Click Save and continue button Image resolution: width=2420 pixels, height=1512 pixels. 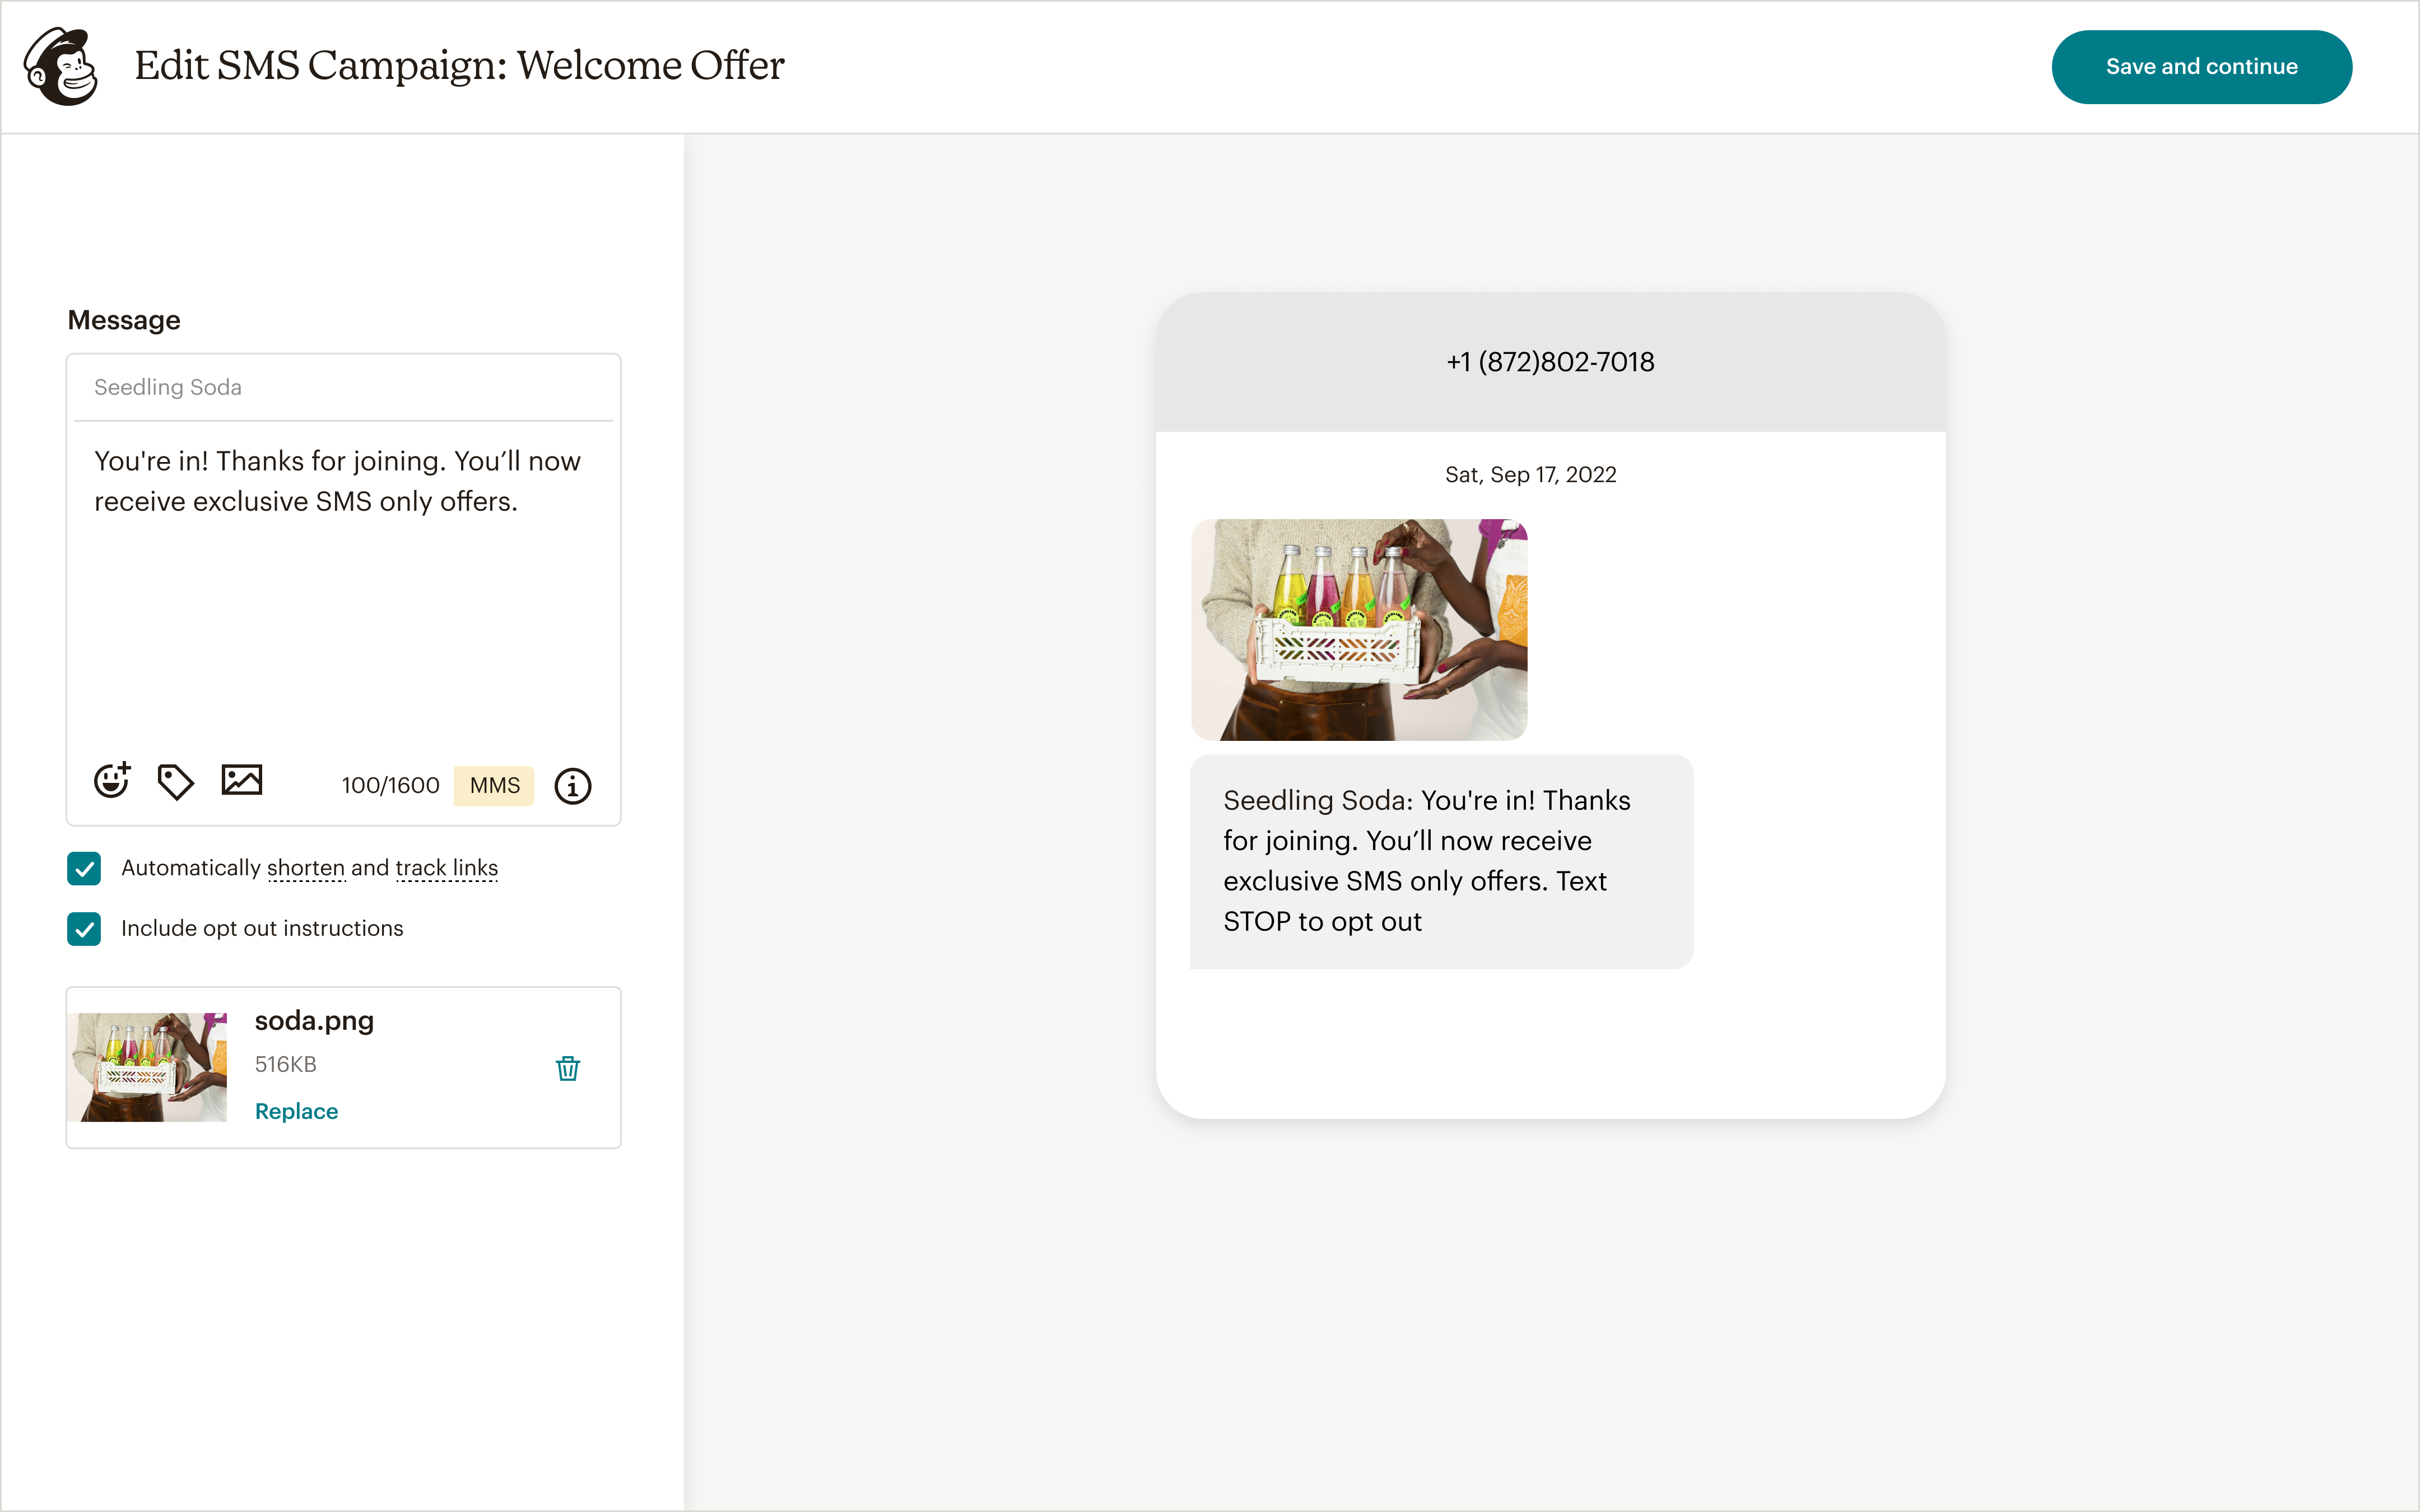point(2200,67)
